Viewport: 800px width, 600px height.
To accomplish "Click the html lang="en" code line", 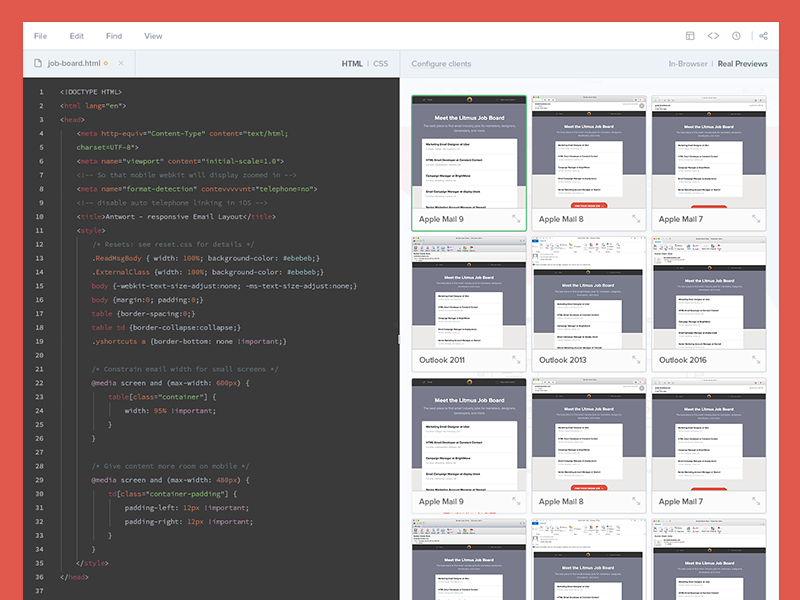I will [93, 106].
